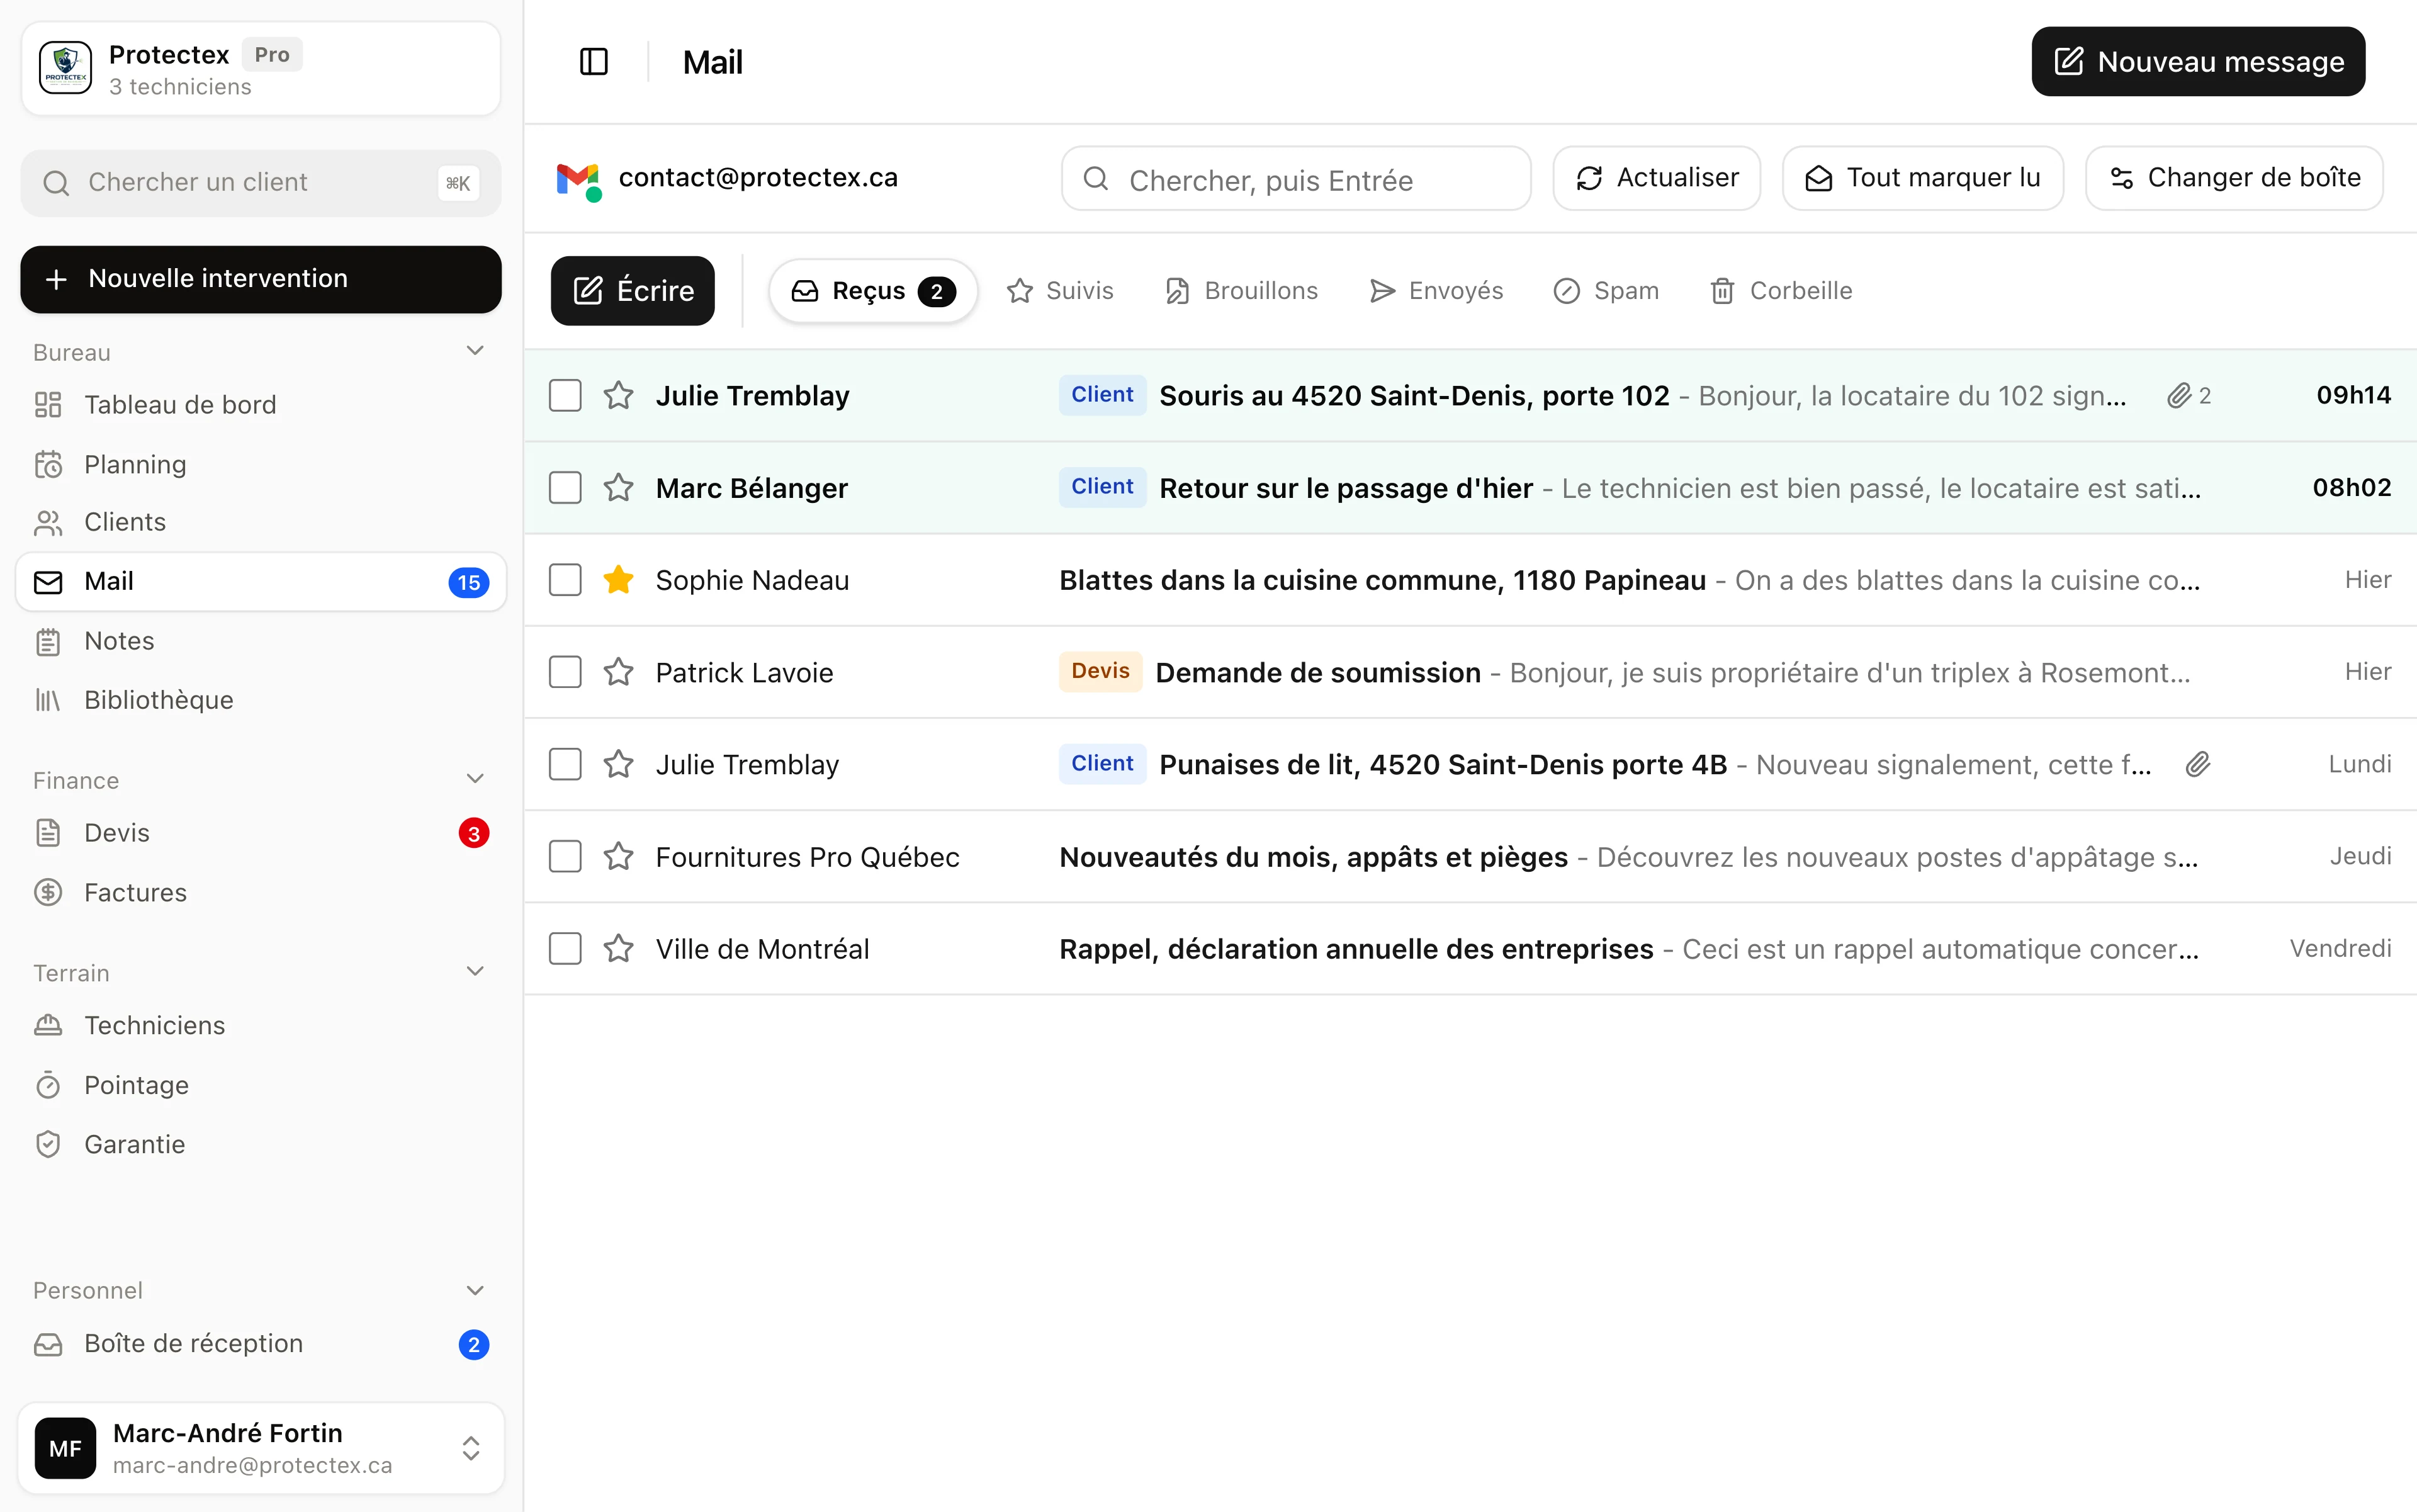Open the Rappel, déclaration annuelle email

coord(1470,949)
